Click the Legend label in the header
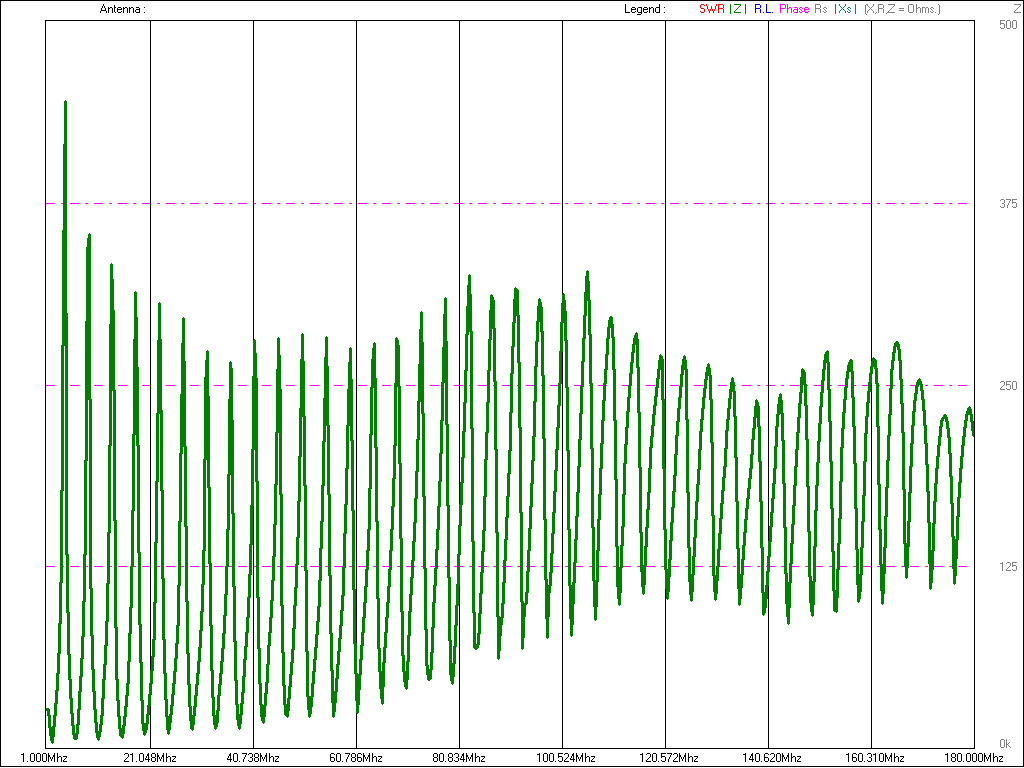 (x=643, y=9)
